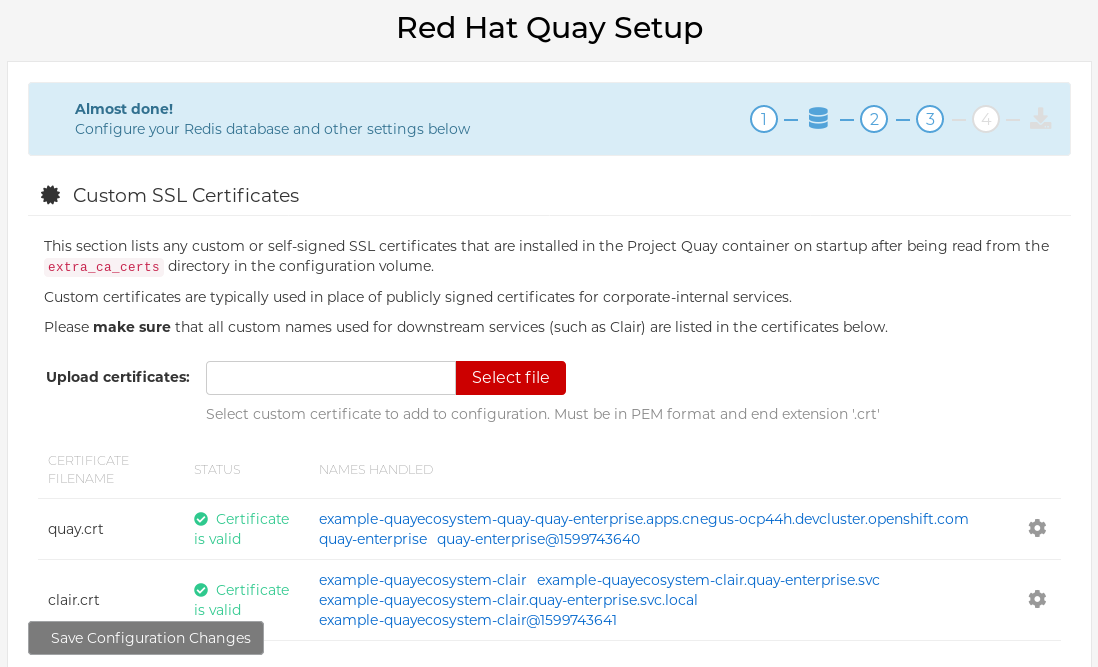Viewport: 1098px width, 667px height.
Task: Click the database step icon in the progress bar
Action: 818,118
